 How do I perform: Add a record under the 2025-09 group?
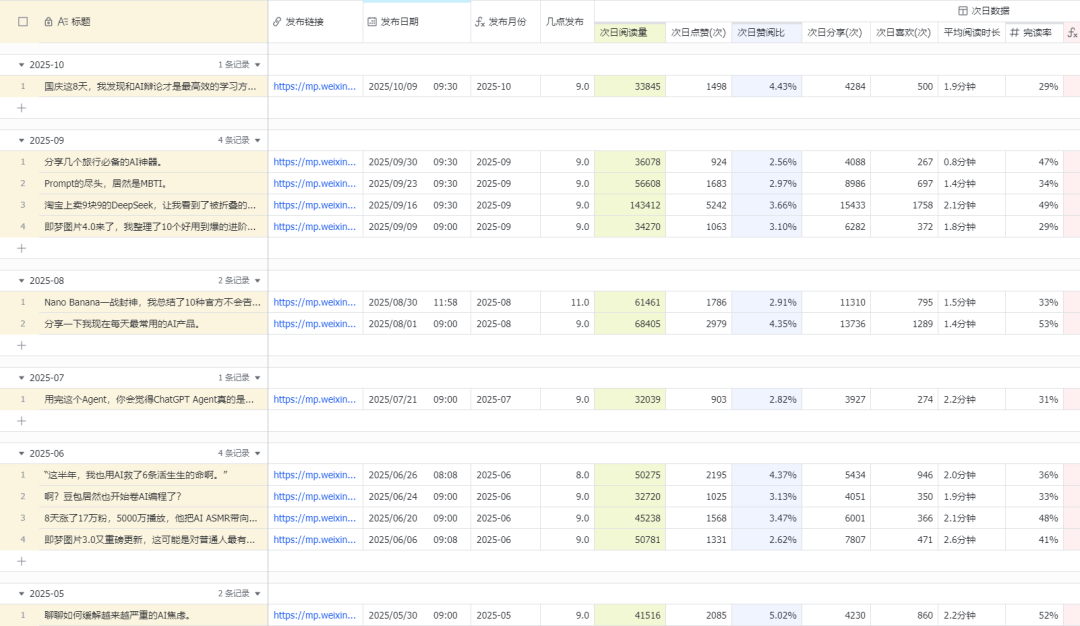pos(21,248)
